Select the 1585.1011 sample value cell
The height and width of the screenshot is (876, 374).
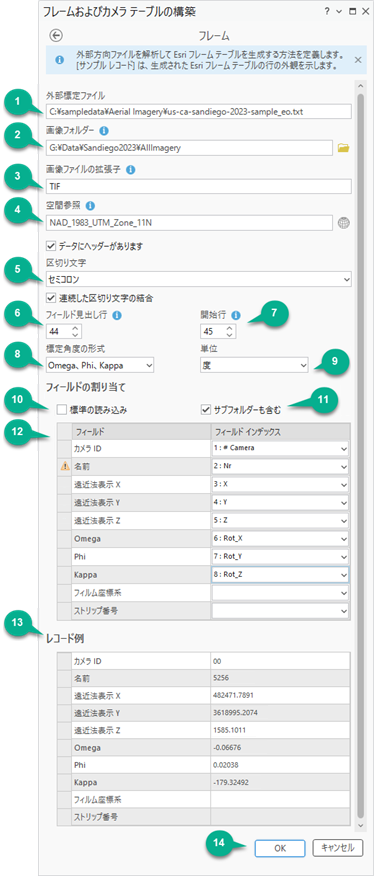pyautogui.click(x=280, y=731)
